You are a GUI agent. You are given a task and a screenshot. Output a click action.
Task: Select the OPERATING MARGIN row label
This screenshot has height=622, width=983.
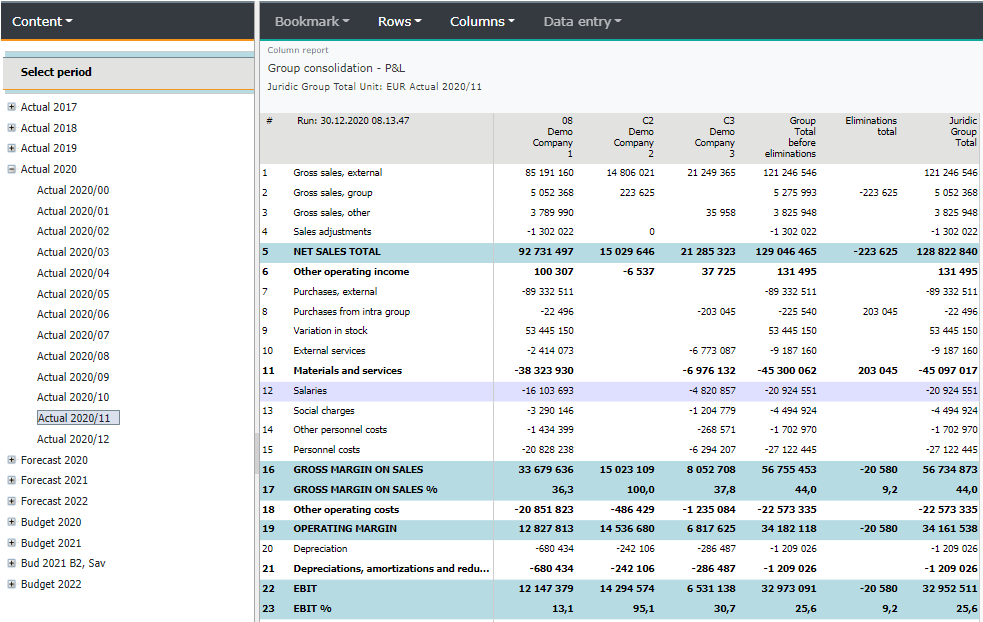click(345, 529)
